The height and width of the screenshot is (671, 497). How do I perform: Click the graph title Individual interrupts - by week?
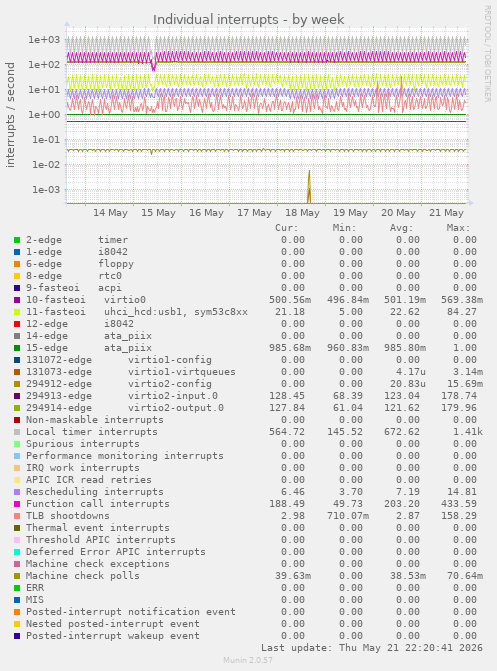tap(249, 20)
